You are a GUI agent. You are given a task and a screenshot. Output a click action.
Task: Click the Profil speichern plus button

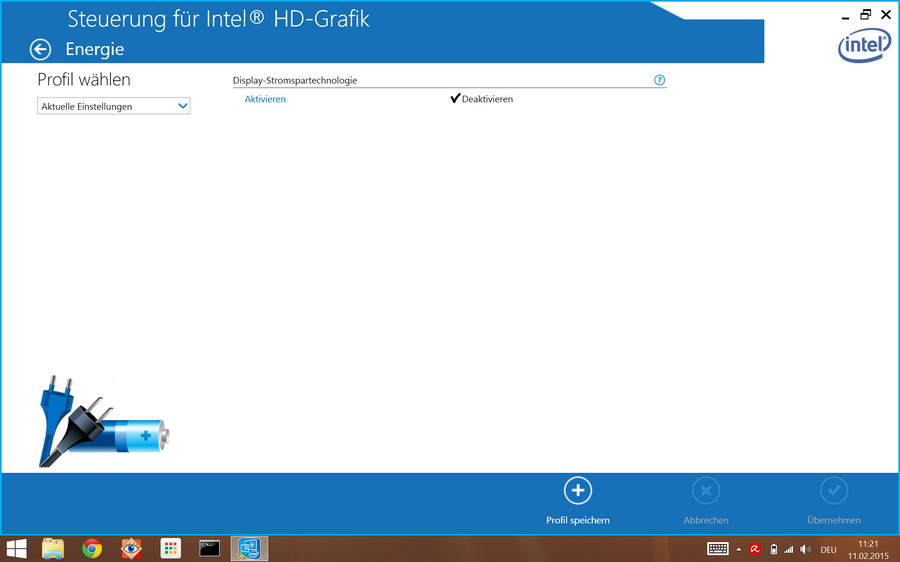coord(578,491)
